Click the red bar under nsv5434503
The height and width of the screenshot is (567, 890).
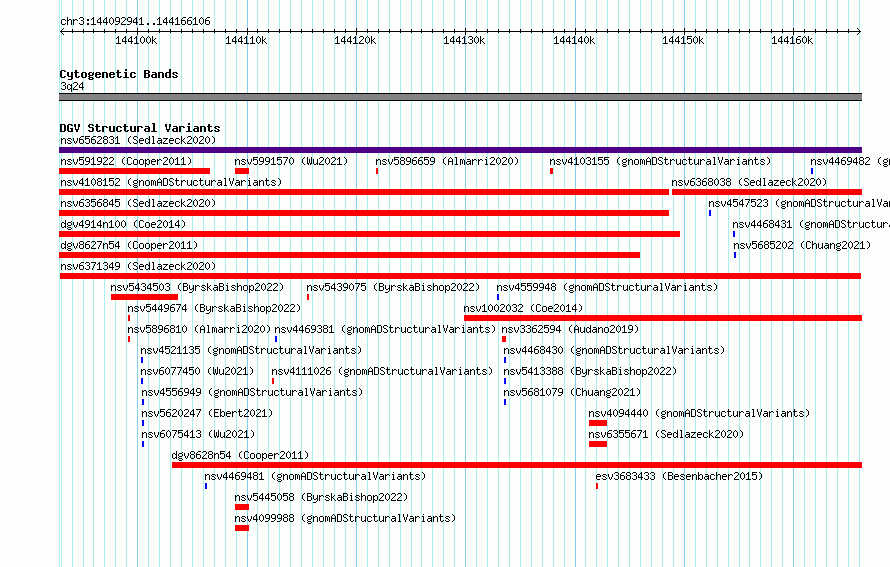pos(145,297)
